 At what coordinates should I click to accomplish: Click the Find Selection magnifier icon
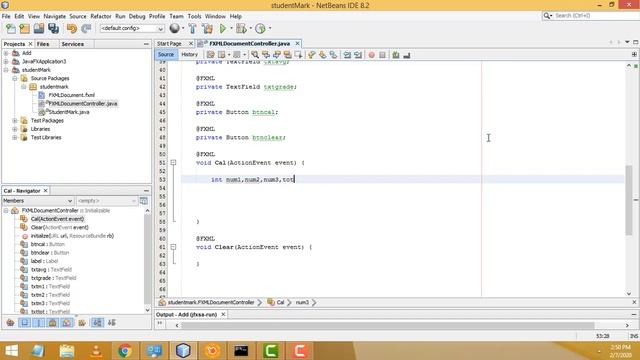(x=255, y=55)
